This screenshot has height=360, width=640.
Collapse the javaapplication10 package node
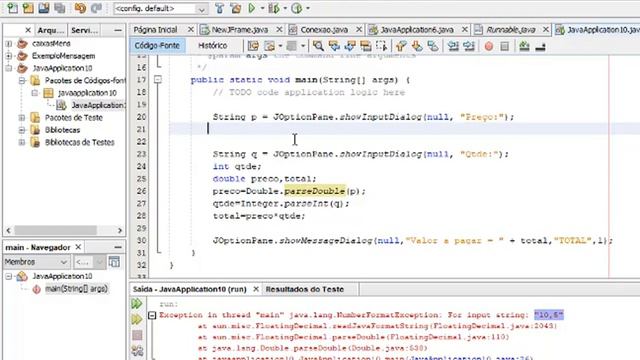tap(35, 93)
